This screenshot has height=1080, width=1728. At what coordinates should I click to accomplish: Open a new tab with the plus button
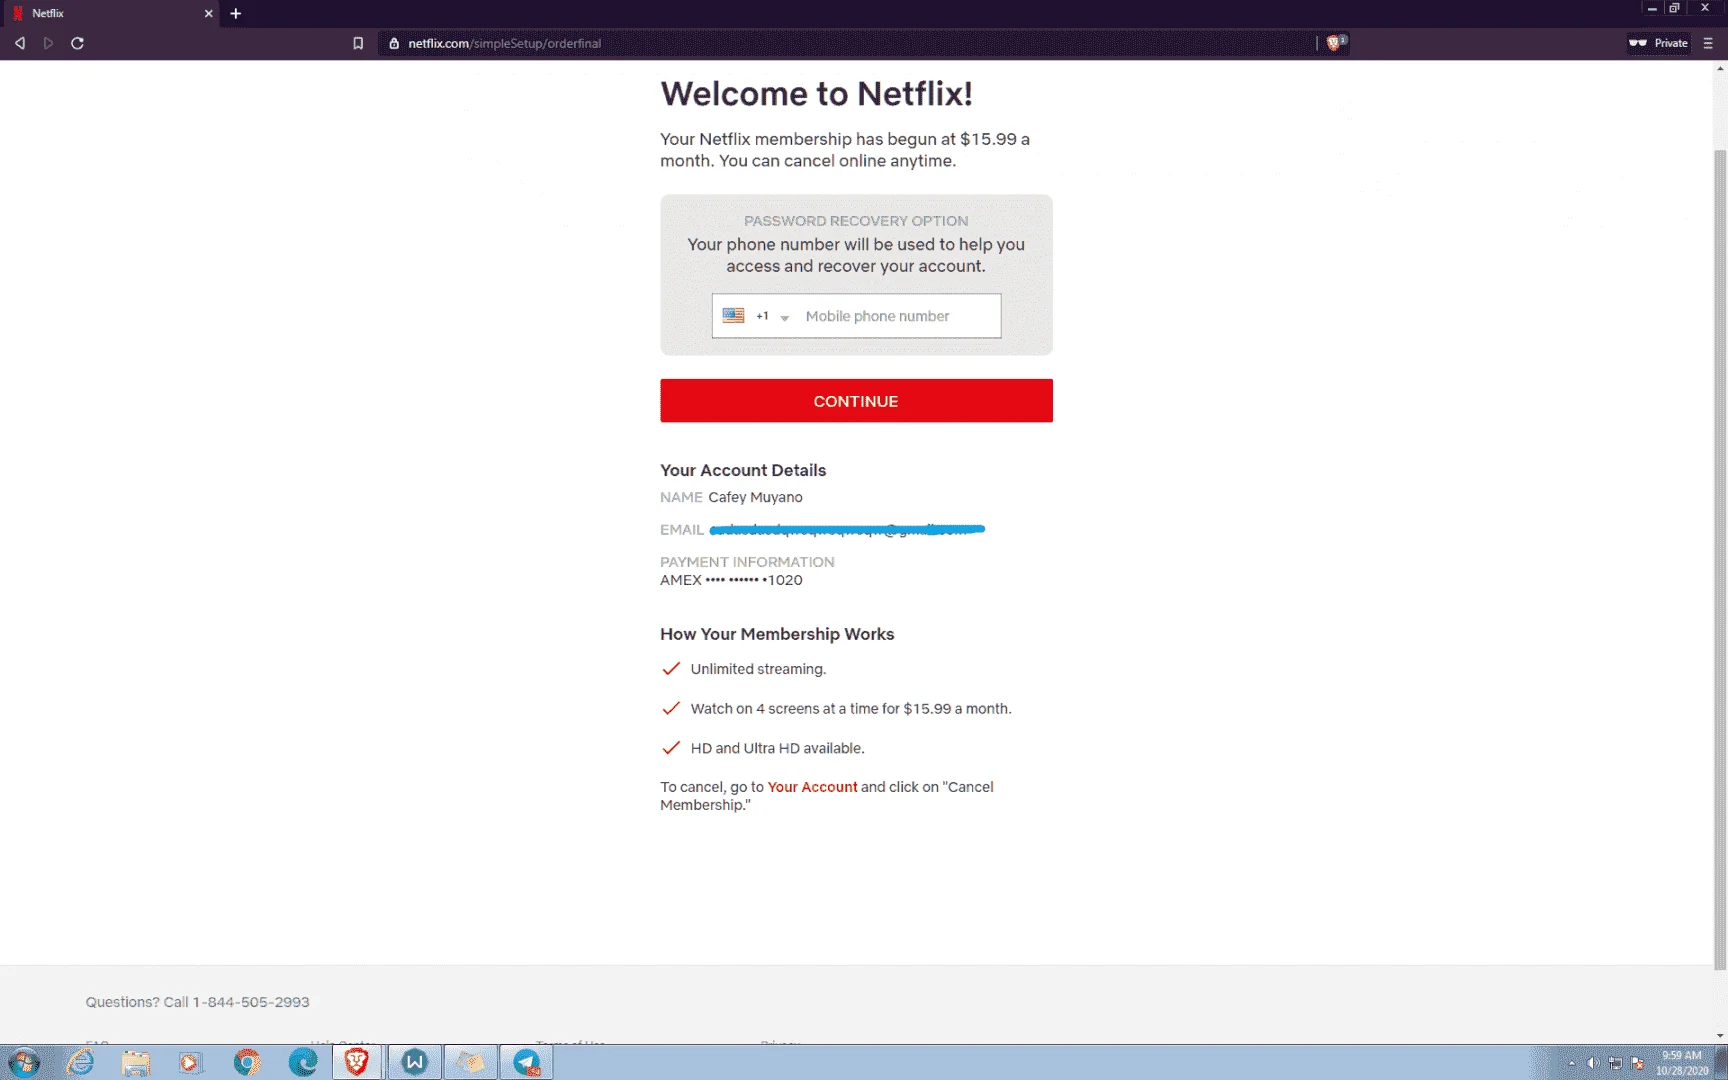click(x=236, y=13)
